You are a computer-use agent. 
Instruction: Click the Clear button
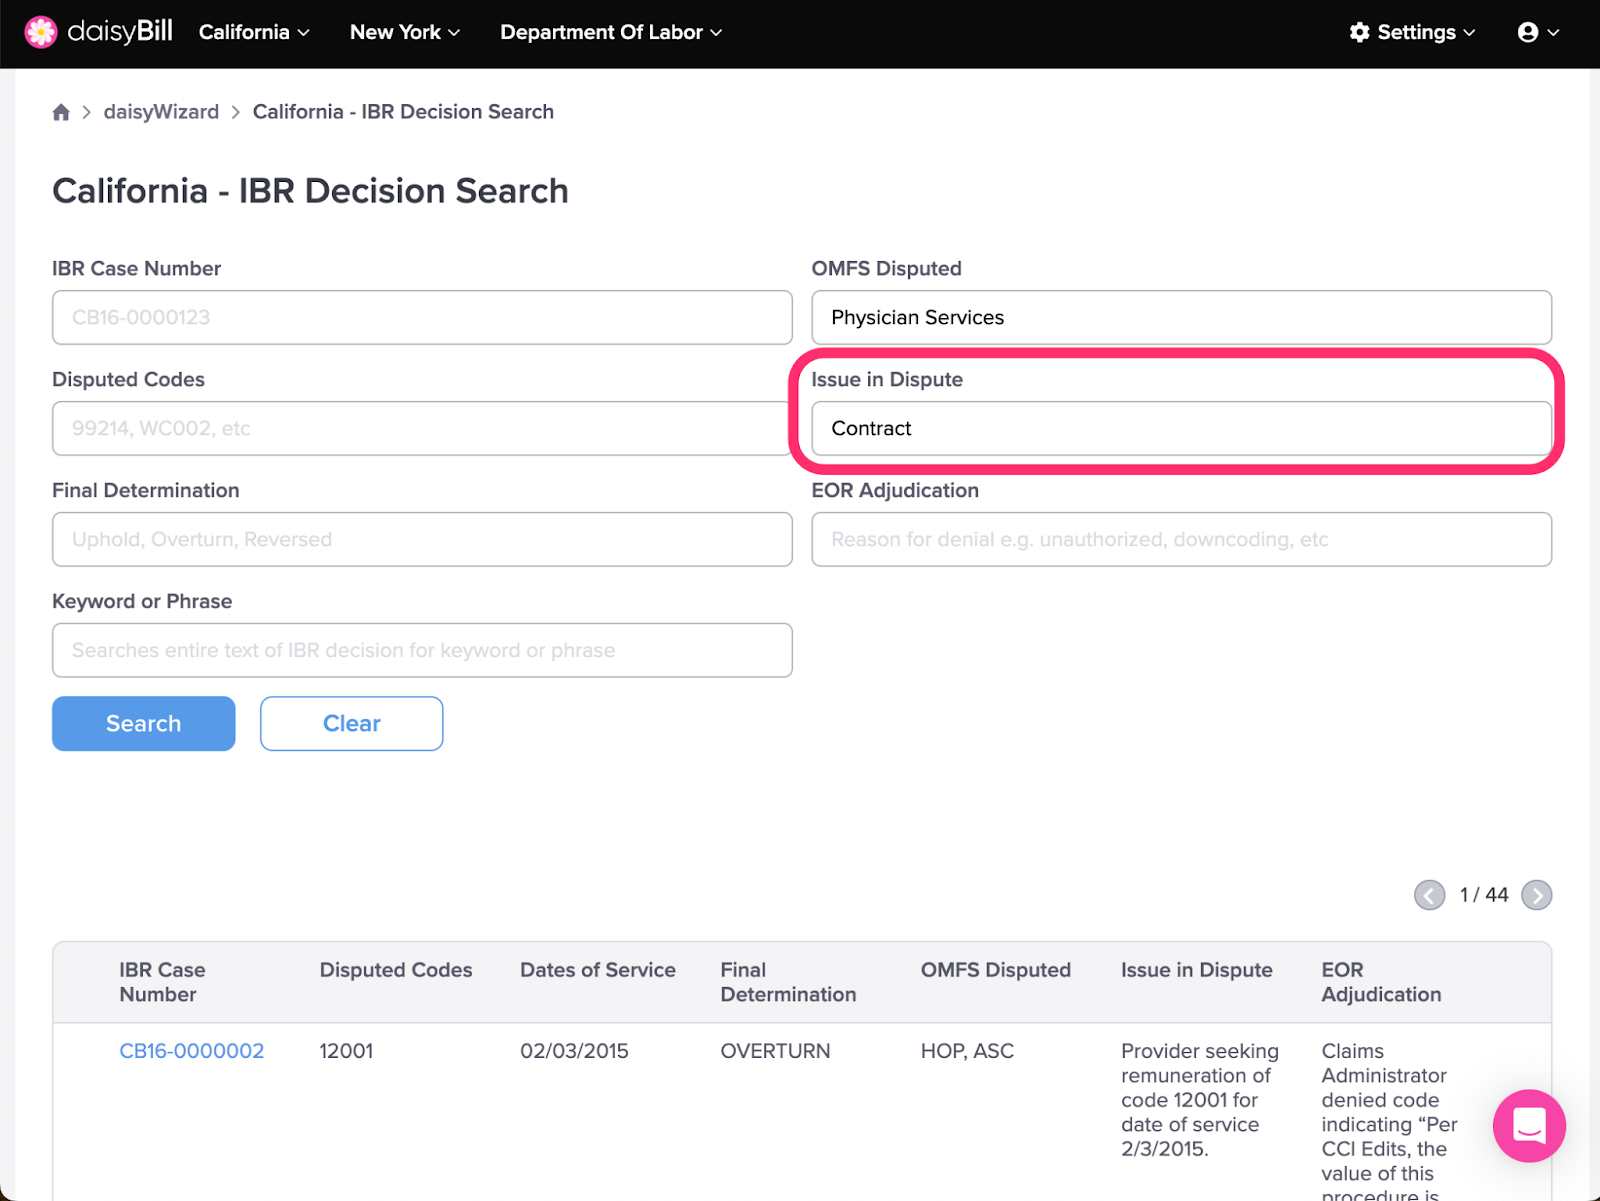click(352, 724)
